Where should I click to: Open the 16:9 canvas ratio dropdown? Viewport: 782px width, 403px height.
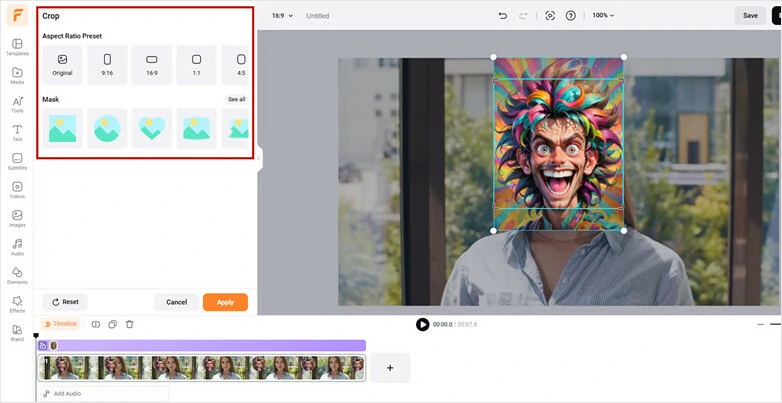(282, 15)
